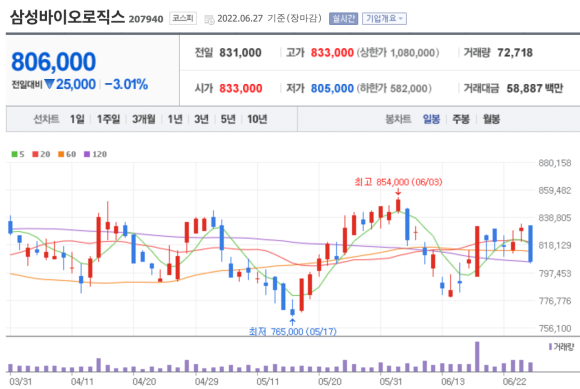Screen dimensions: 580x389
Task: Select the 1일 line chart tab
Action: 77,119
